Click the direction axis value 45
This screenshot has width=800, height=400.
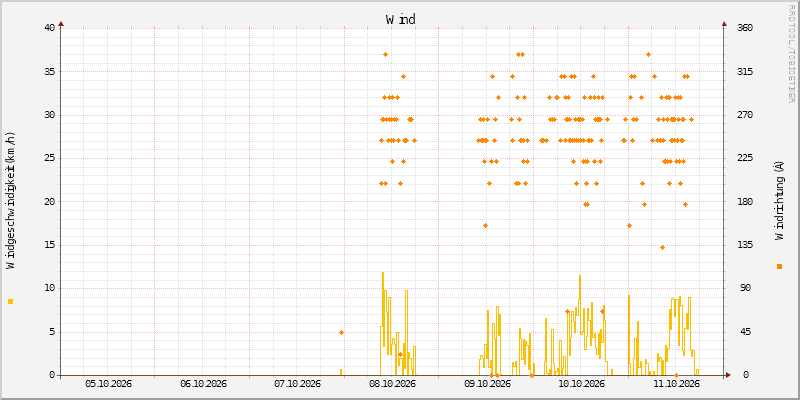[744, 332]
